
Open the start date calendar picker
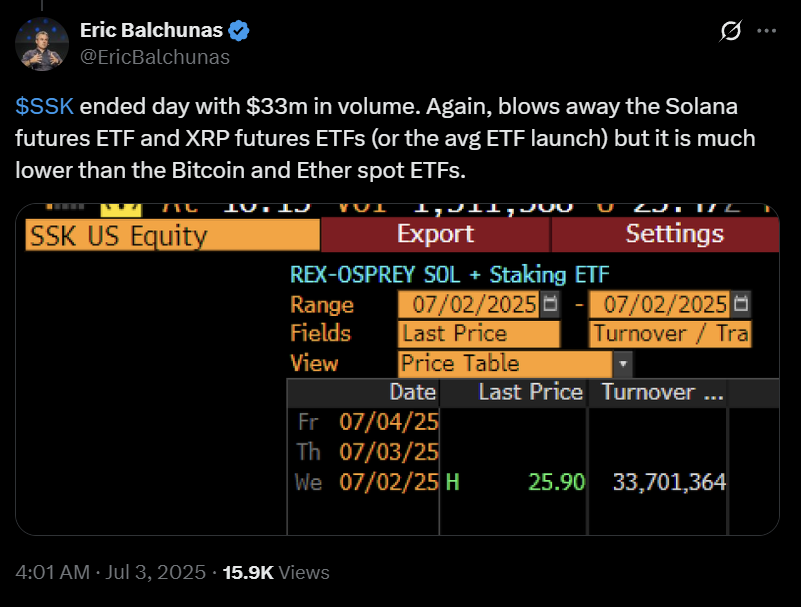[549, 303]
